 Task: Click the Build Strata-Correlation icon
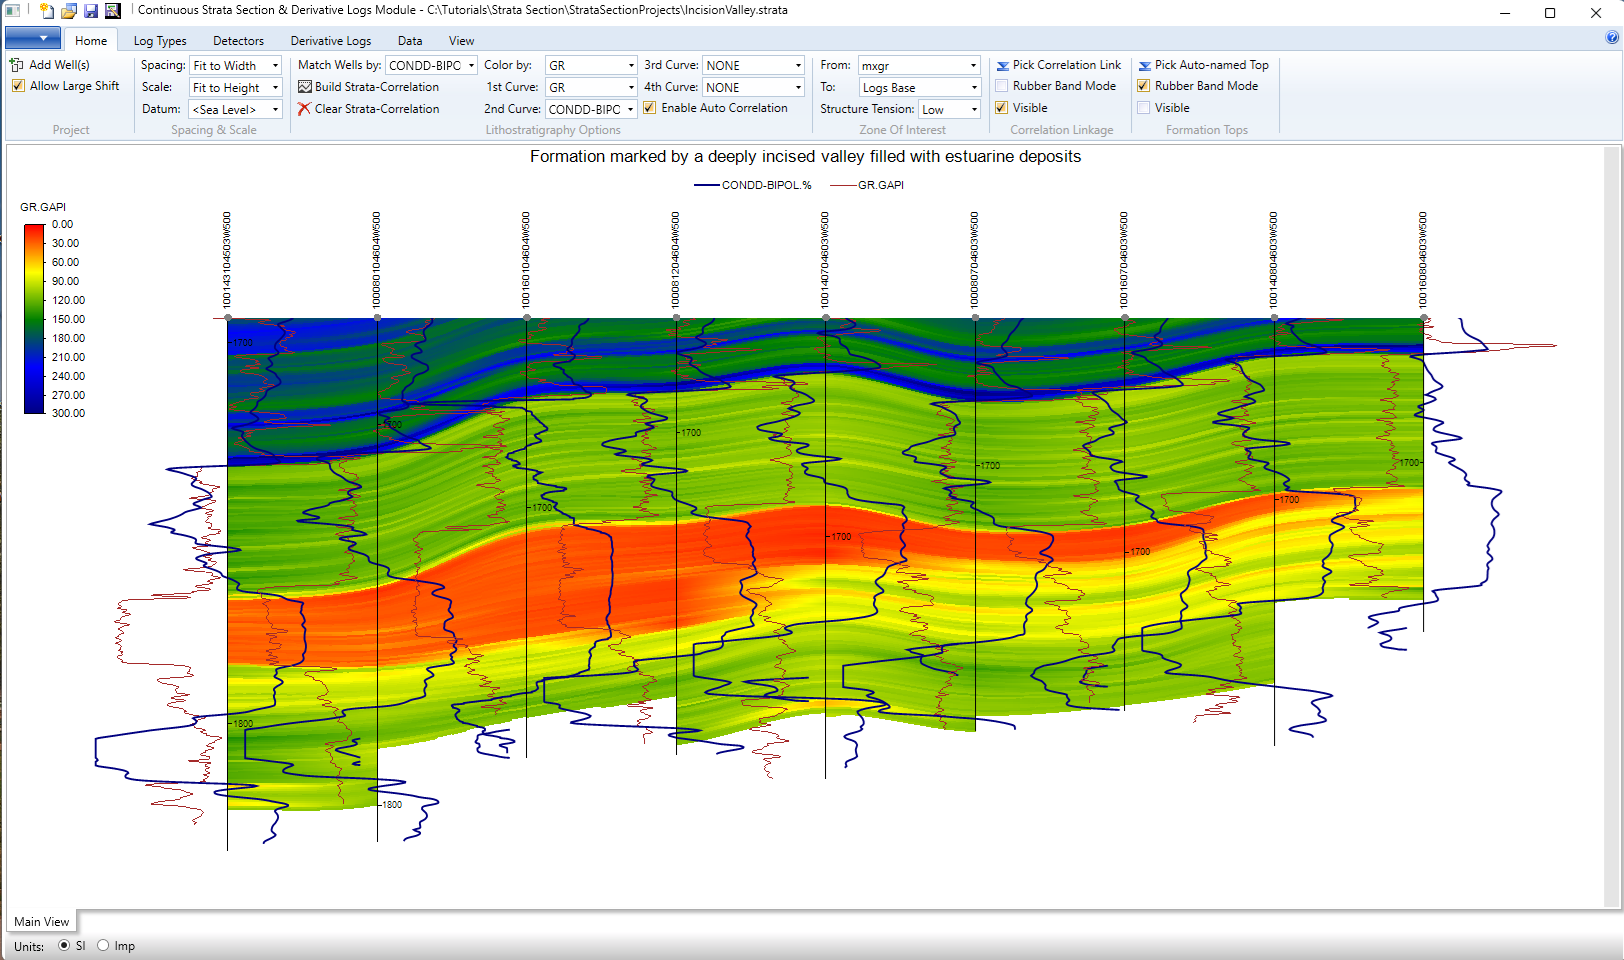coord(305,87)
